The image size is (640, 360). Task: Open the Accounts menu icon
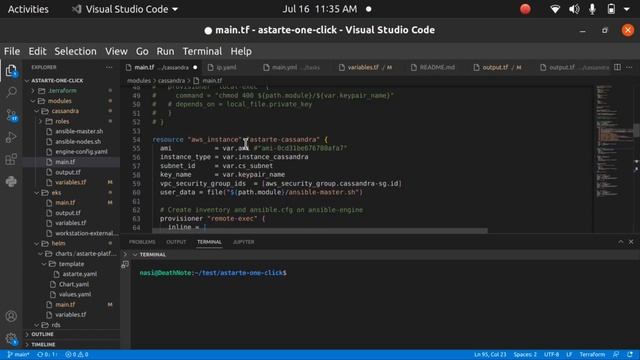point(11,316)
